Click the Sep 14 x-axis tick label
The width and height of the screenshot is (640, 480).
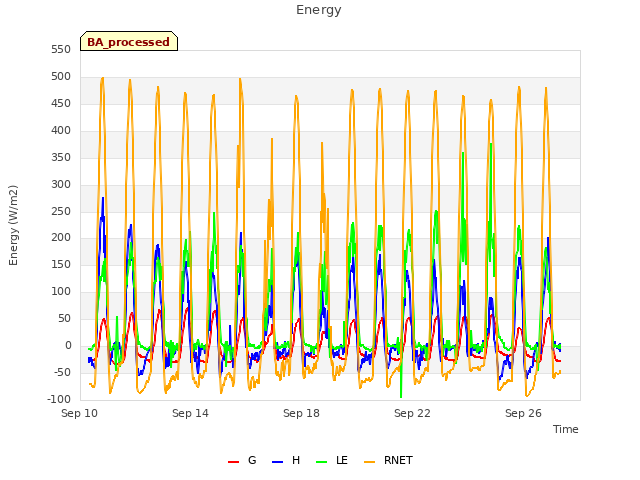tap(190, 413)
